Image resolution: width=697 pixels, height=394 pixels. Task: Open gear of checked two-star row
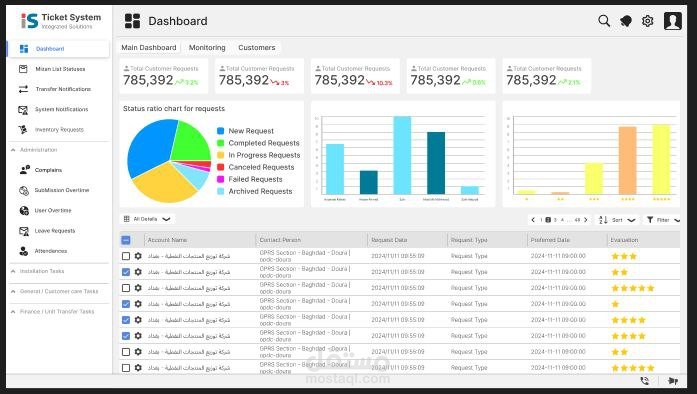click(138, 272)
